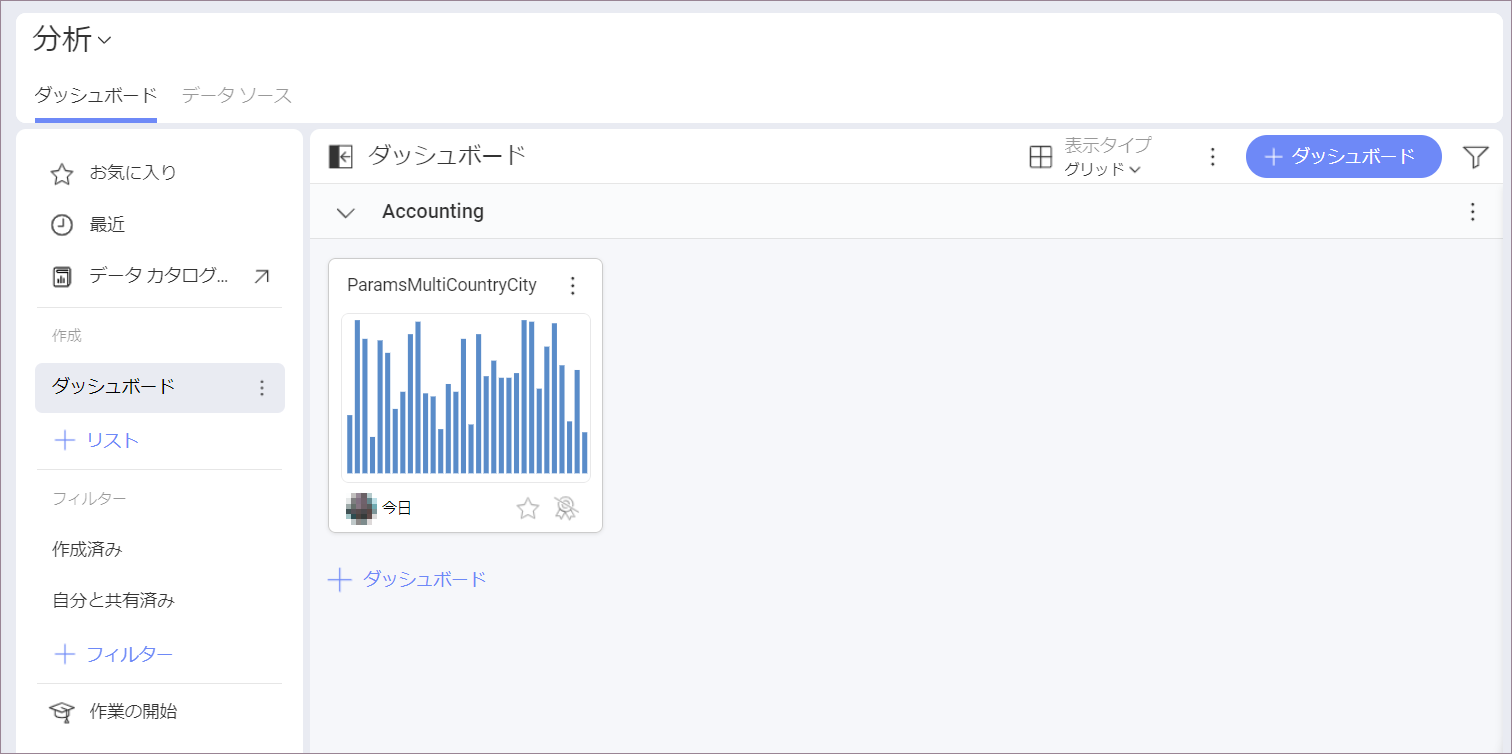Collapse the left sidebar panel
This screenshot has height=754, width=1512.
pos(340,156)
